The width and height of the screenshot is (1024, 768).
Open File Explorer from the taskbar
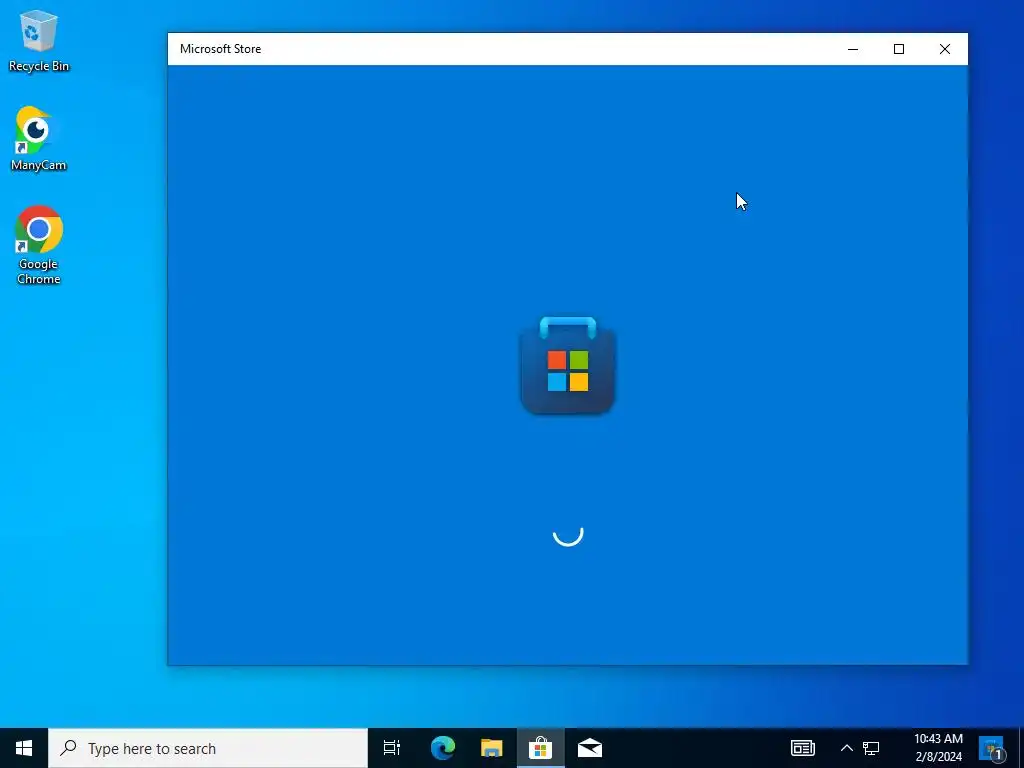tap(492, 748)
